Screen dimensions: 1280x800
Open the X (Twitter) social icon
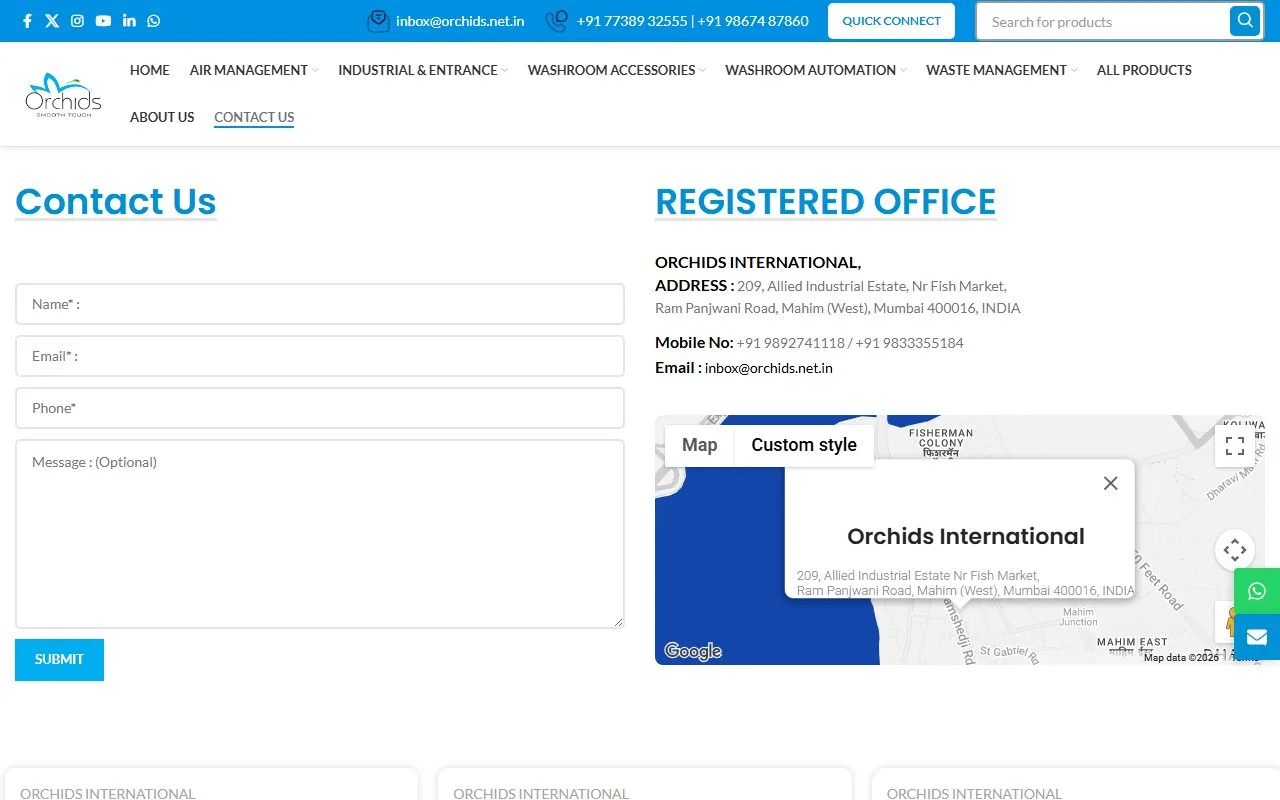(x=52, y=21)
